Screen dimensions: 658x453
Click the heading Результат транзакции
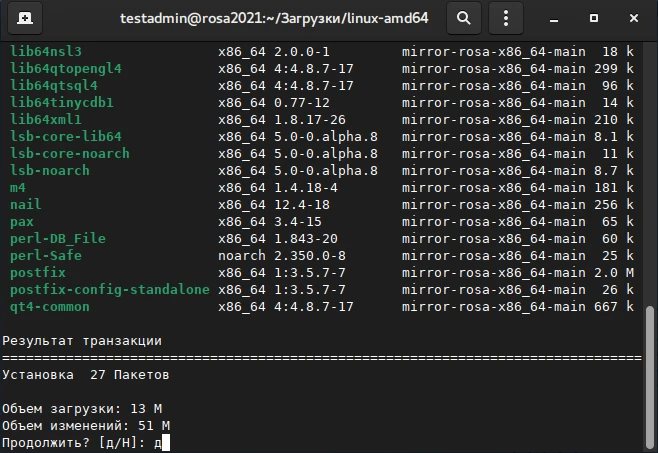82,340
